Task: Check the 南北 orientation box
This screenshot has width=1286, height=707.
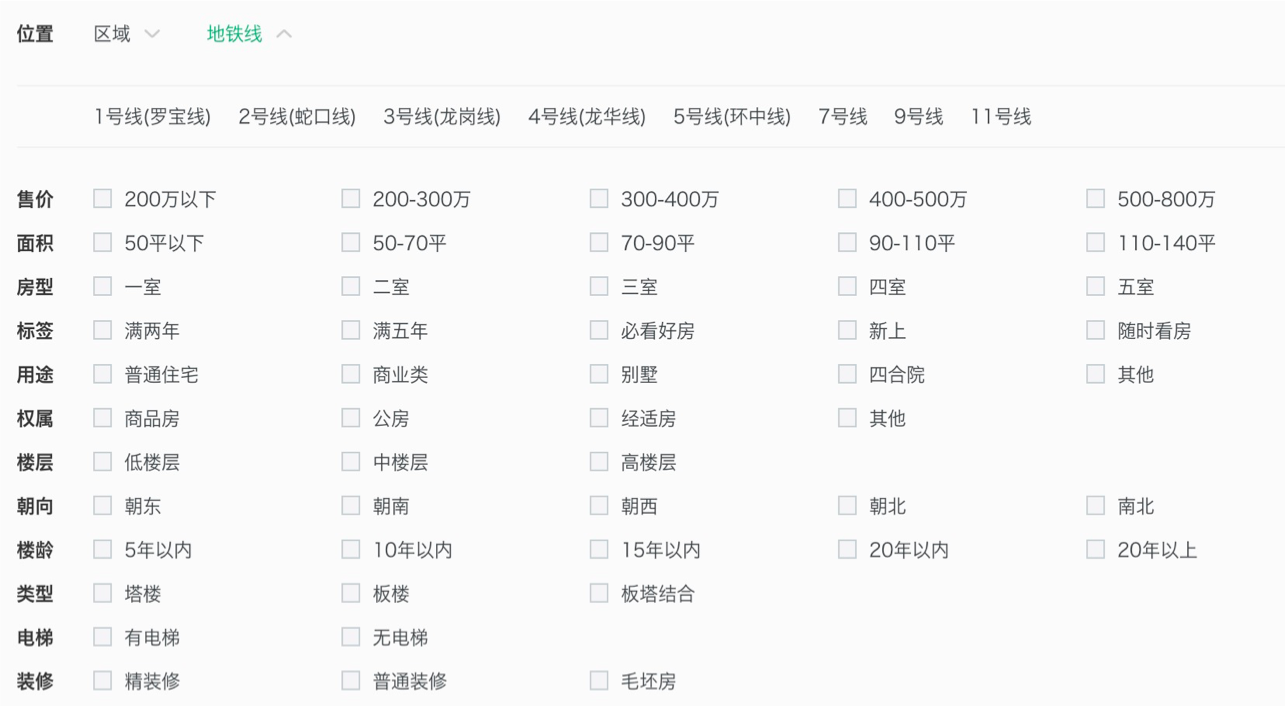Action: point(1096,506)
